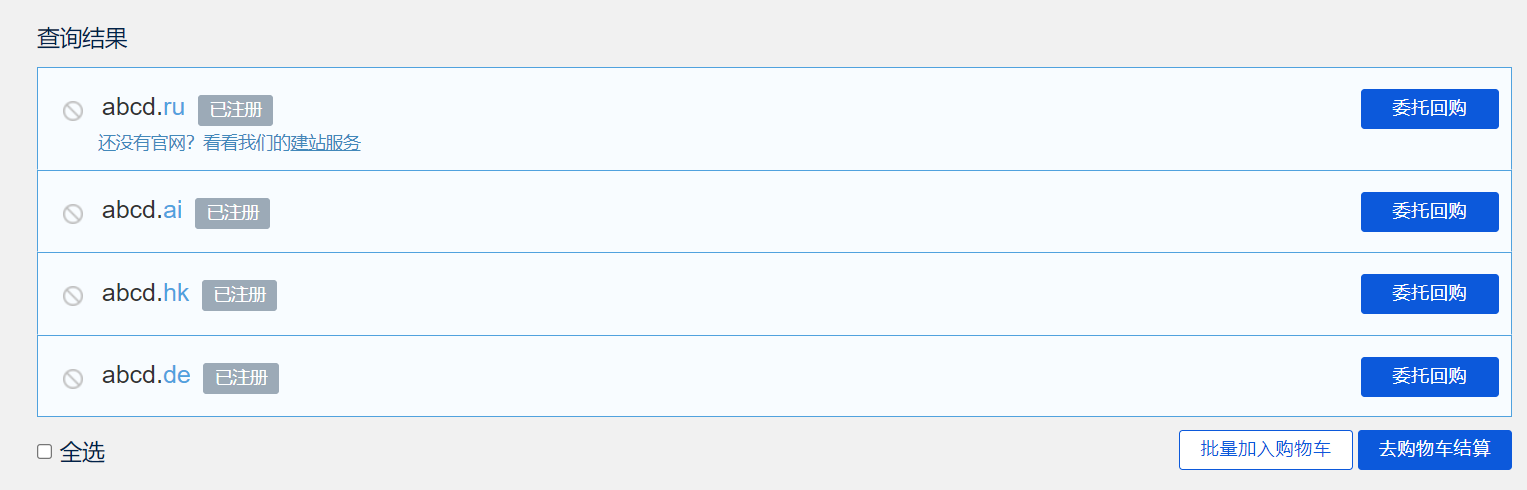The image size is (1527, 490).
Task: Click 已注册 tag beside abcd.hk
Action: (239, 295)
